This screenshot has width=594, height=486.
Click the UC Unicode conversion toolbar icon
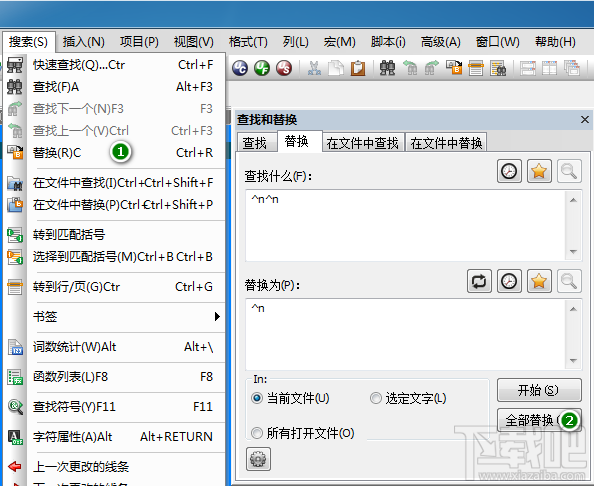click(x=240, y=68)
